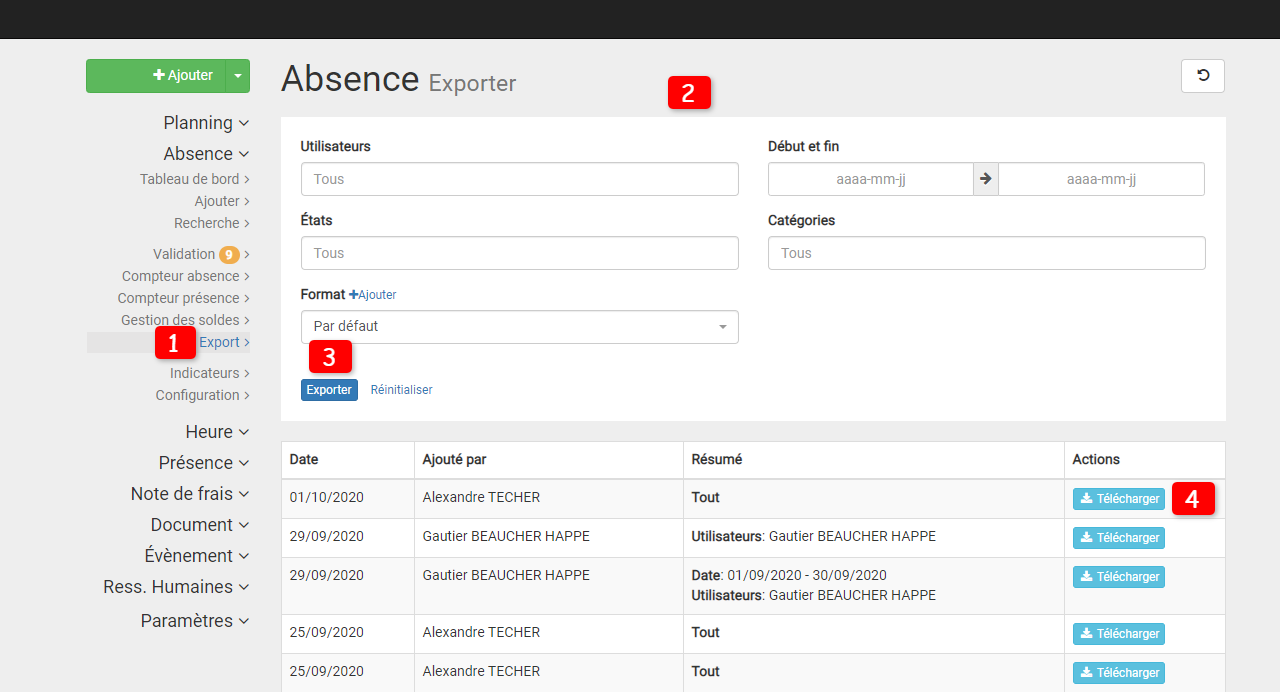Download export for Utilisateurs Gautier BEAUCHER HAPPE only

pos(1119,538)
